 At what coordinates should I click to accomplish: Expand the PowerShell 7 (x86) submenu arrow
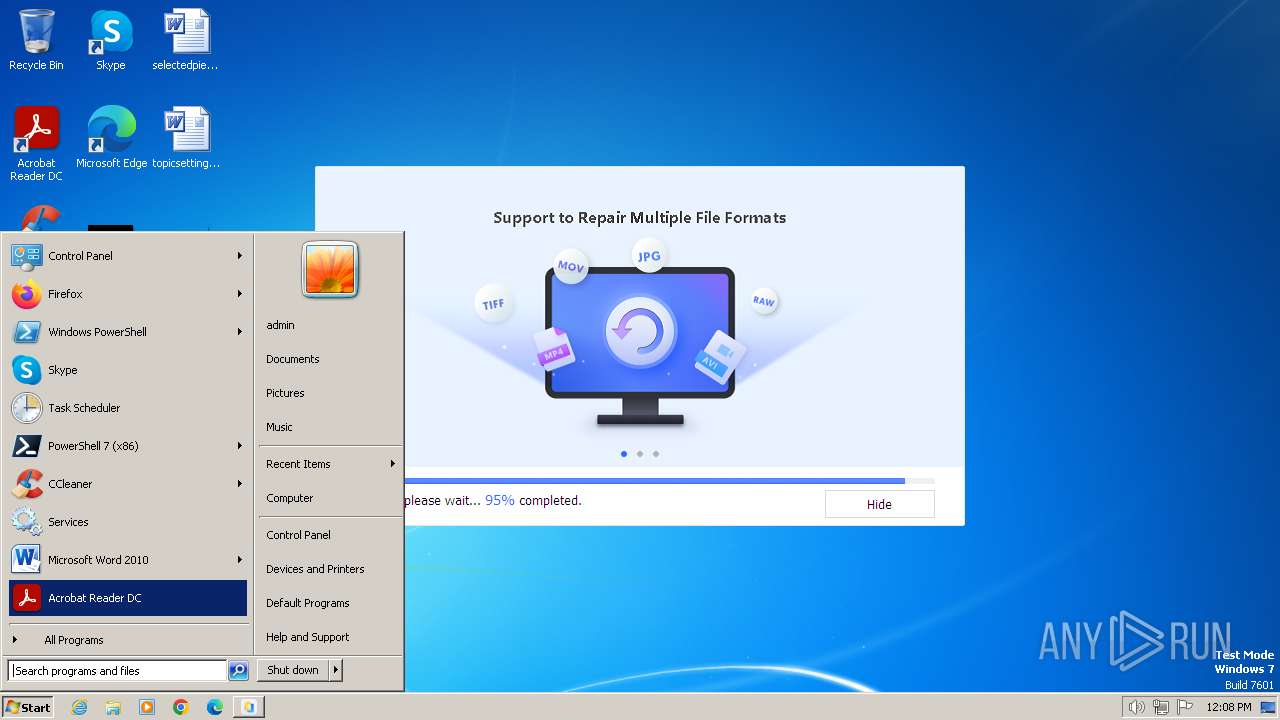coord(240,446)
